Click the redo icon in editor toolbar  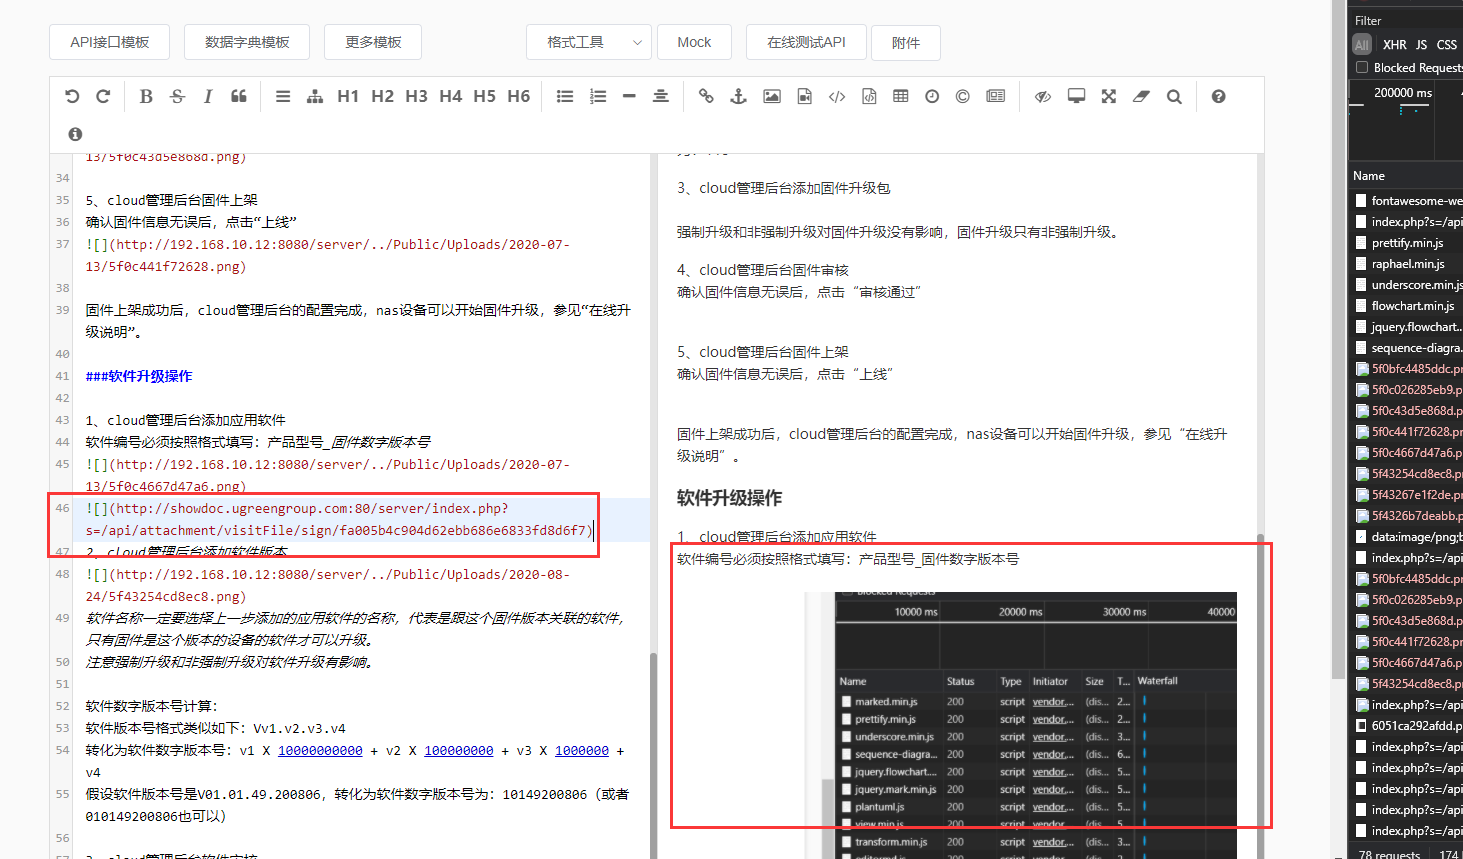pyautogui.click(x=103, y=97)
